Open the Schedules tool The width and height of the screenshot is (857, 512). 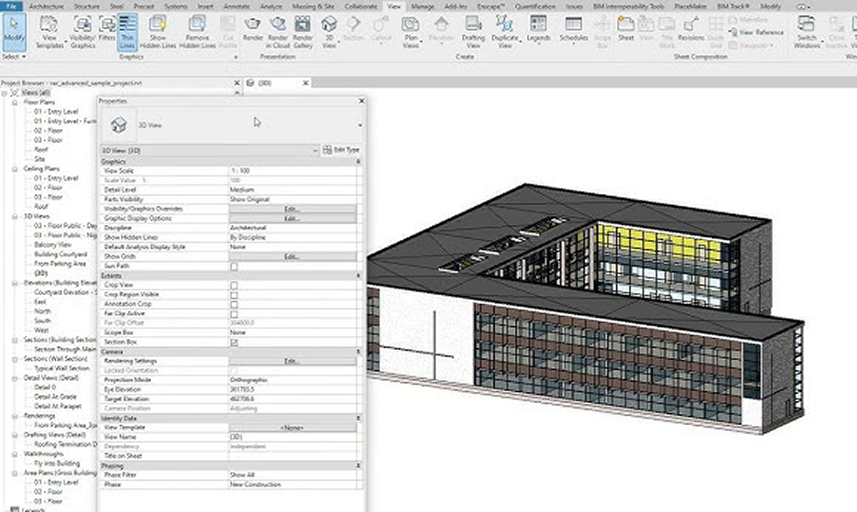click(x=573, y=30)
